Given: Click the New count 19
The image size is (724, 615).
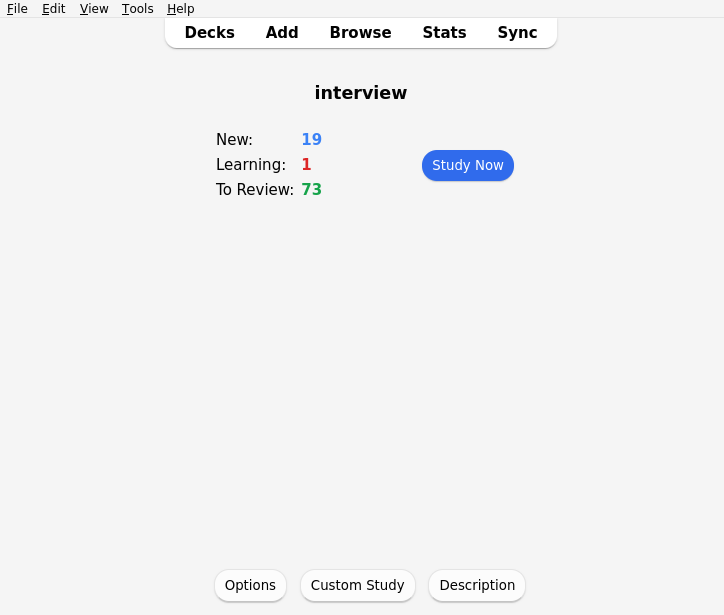Looking at the screenshot, I should [312, 139].
